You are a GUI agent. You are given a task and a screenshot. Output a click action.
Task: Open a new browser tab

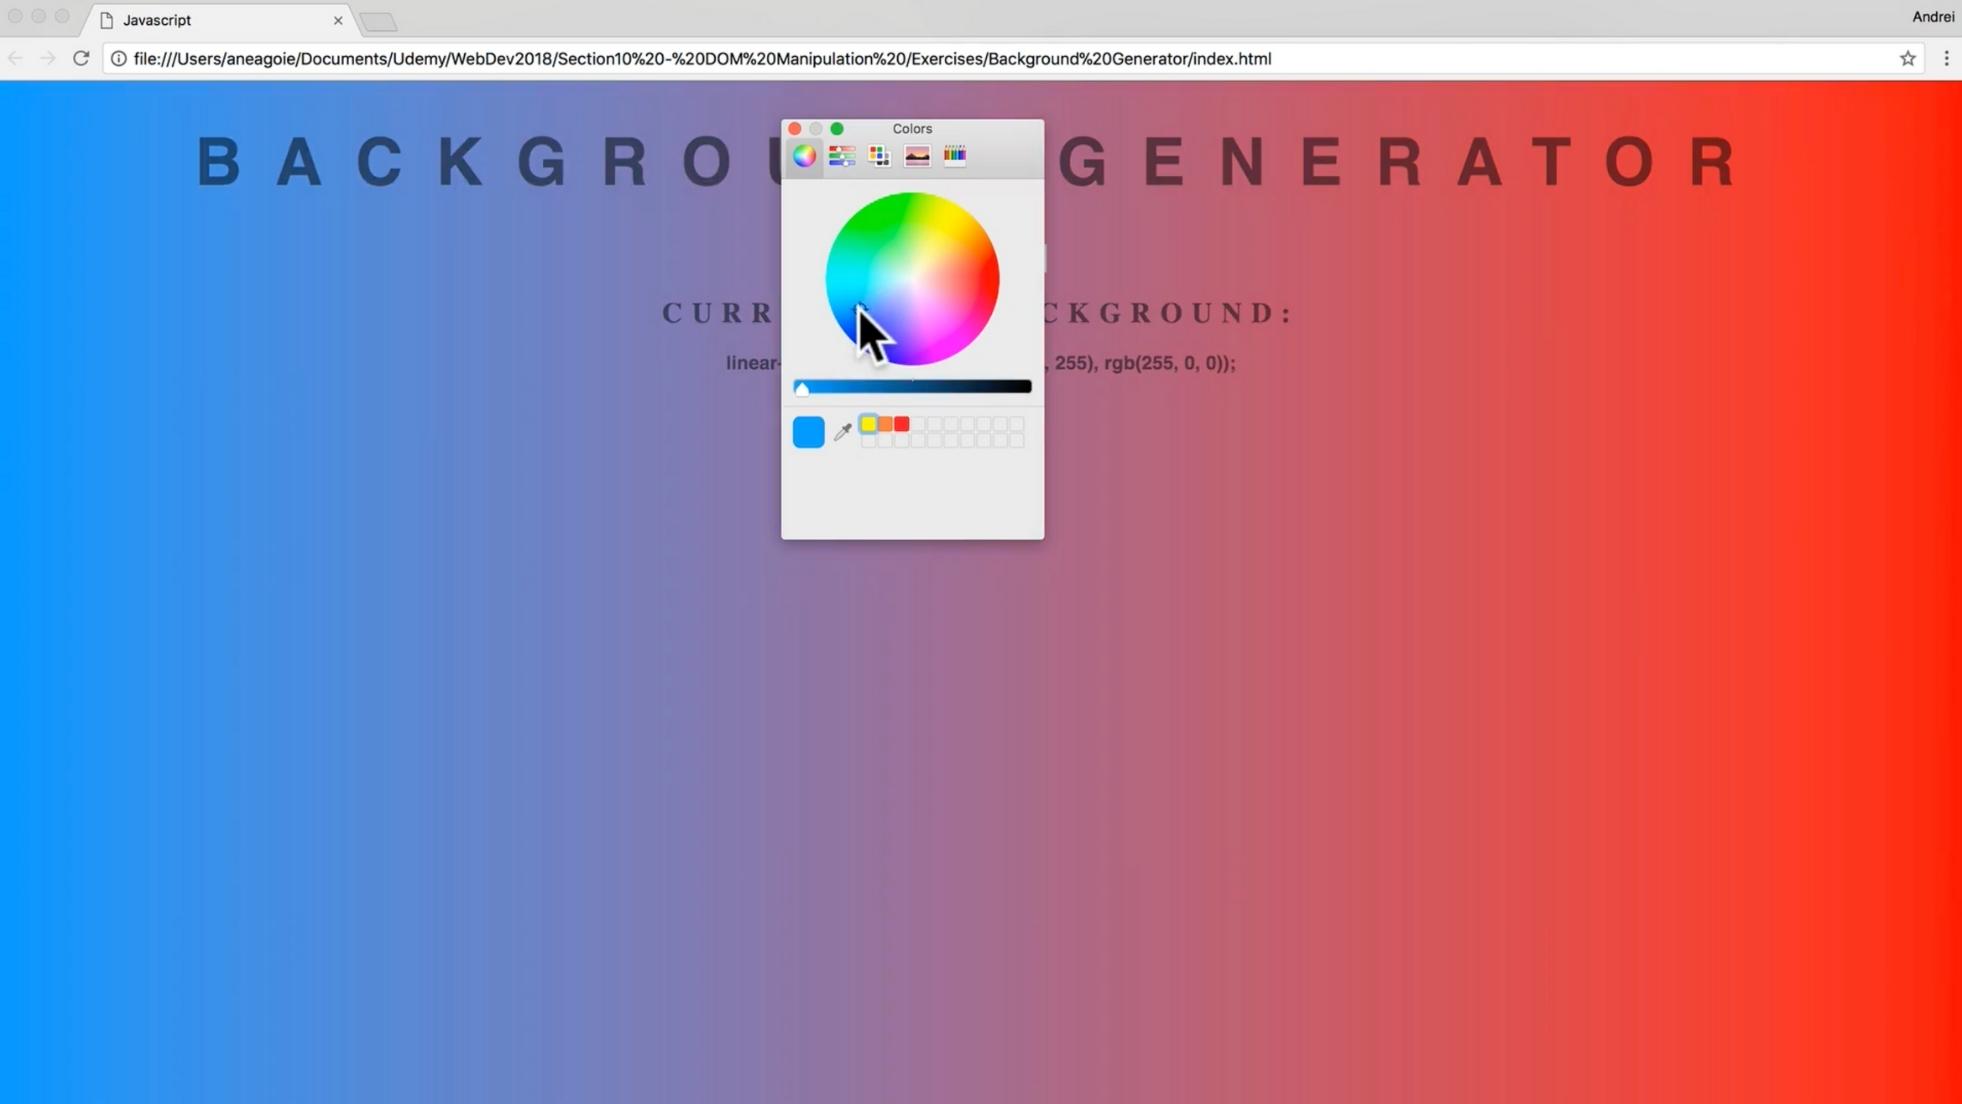379,21
